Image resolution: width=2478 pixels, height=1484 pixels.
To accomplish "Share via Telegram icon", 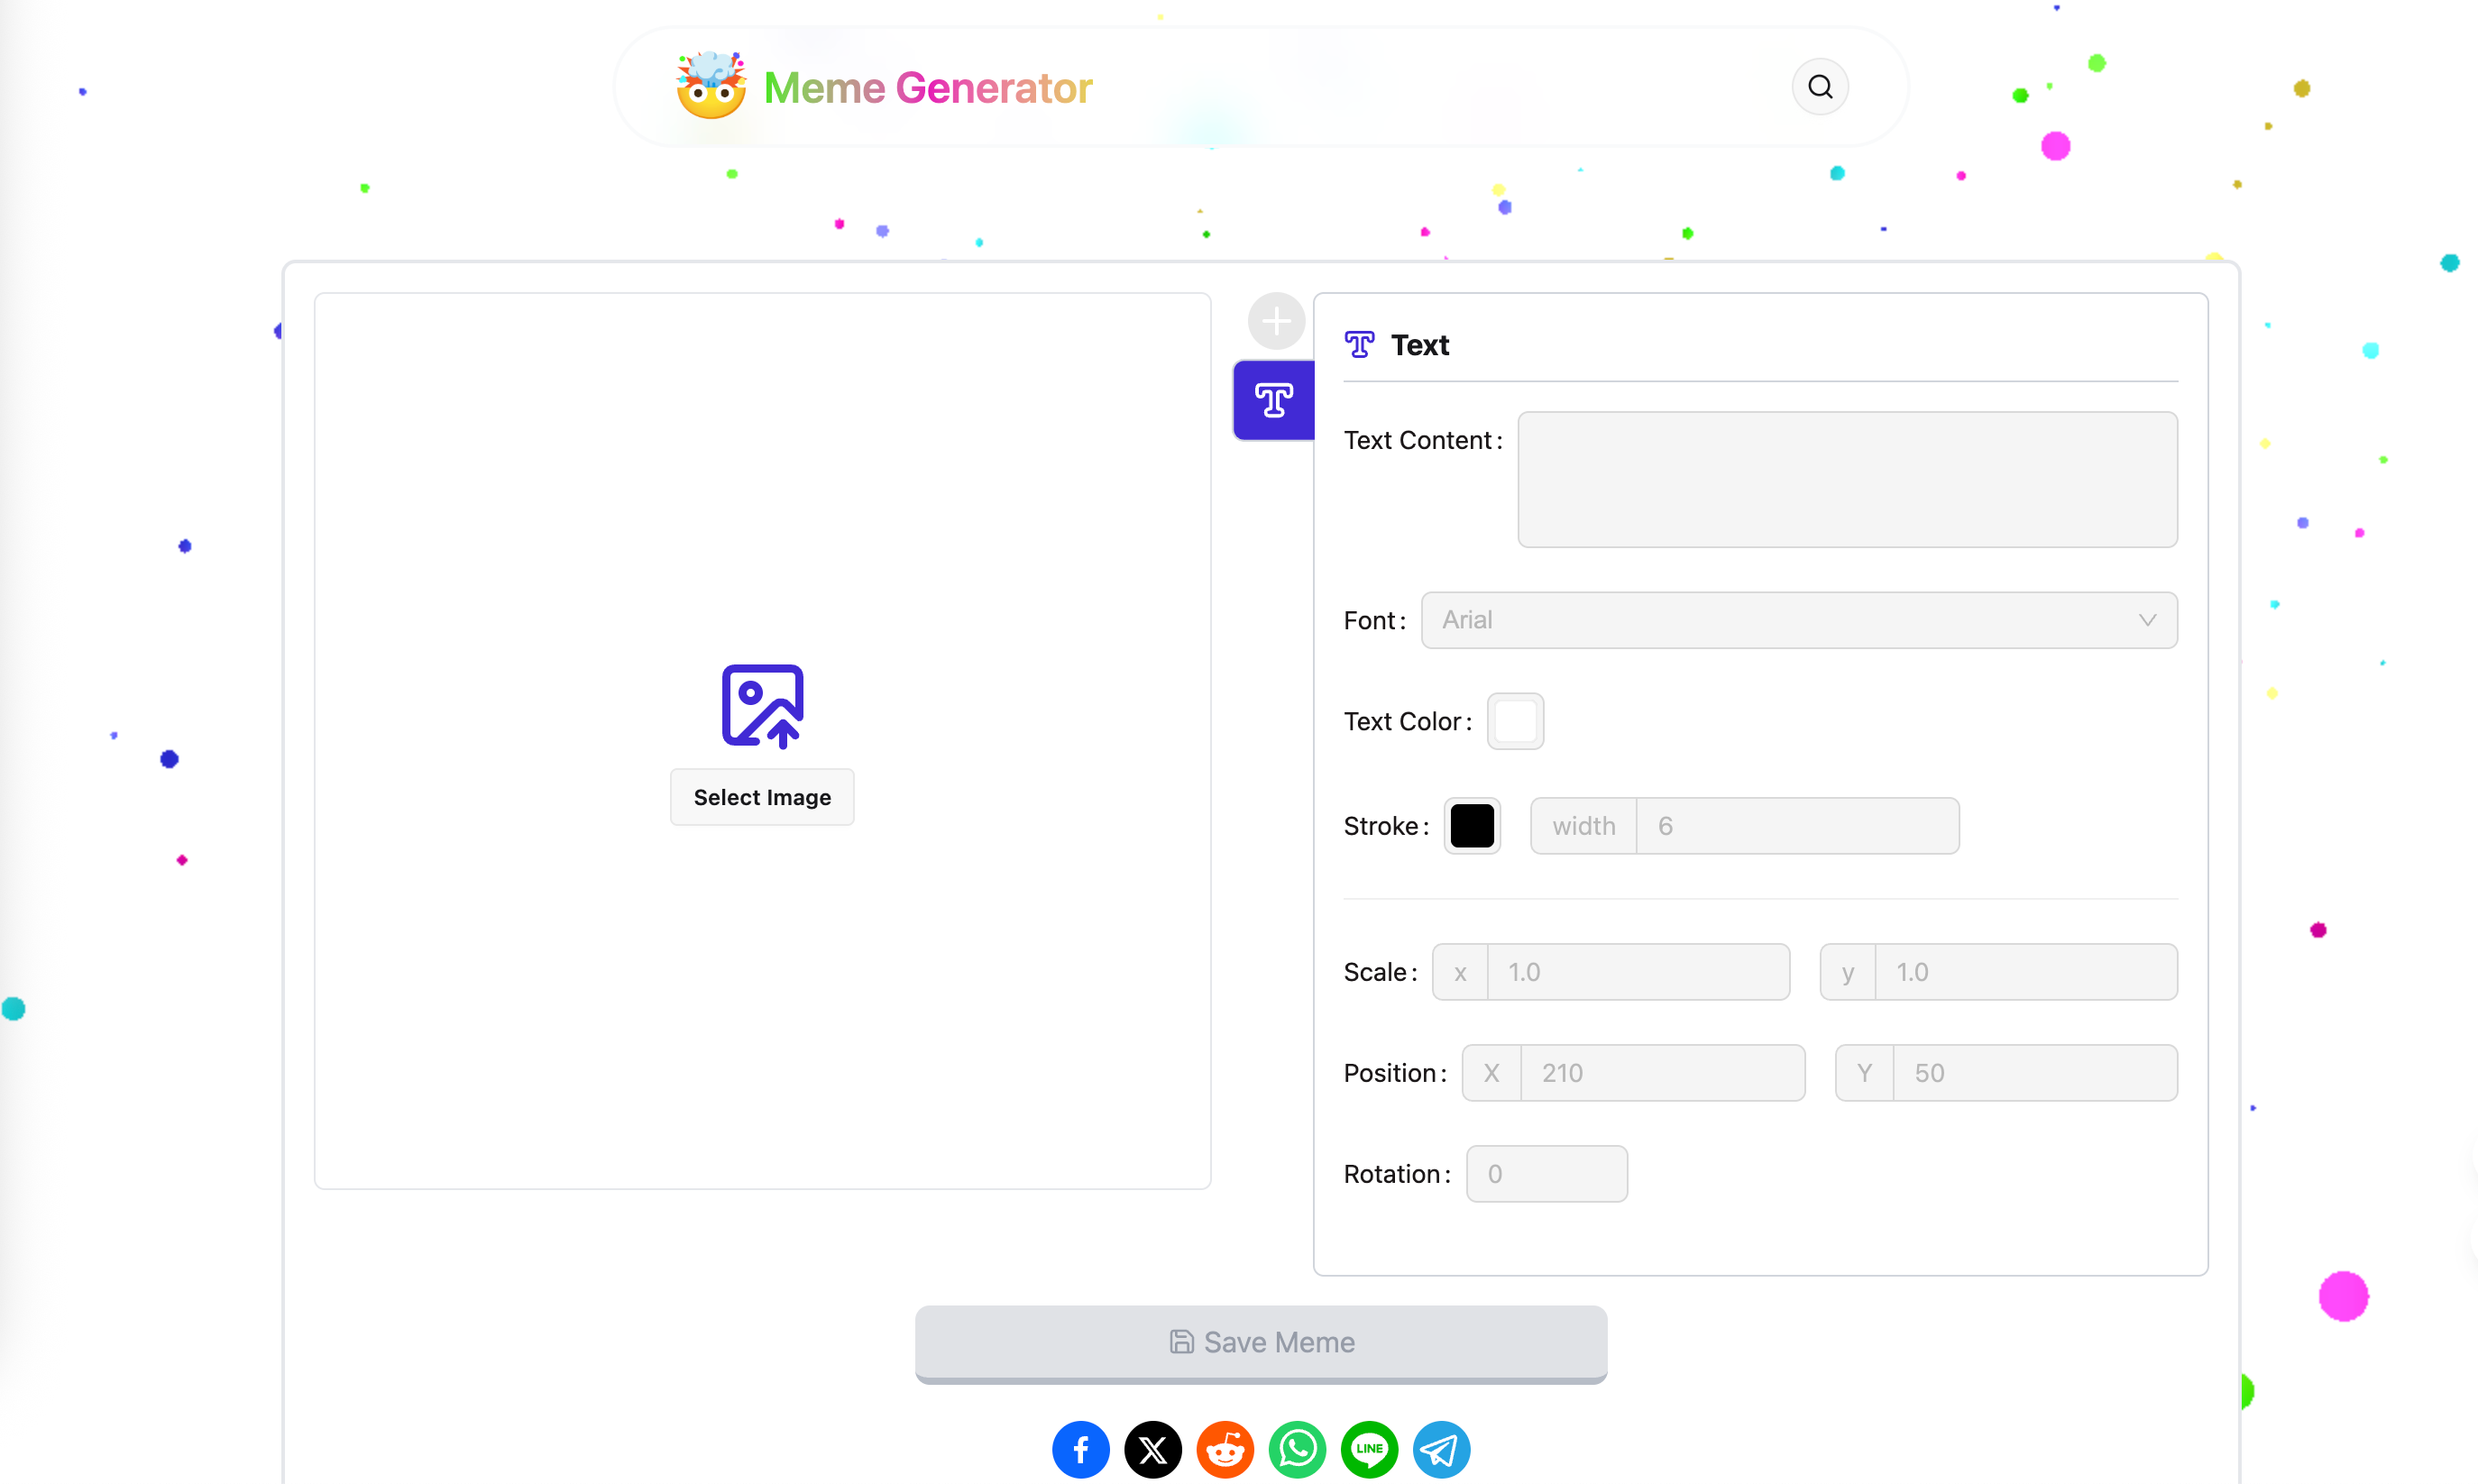I will [x=1441, y=1449].
